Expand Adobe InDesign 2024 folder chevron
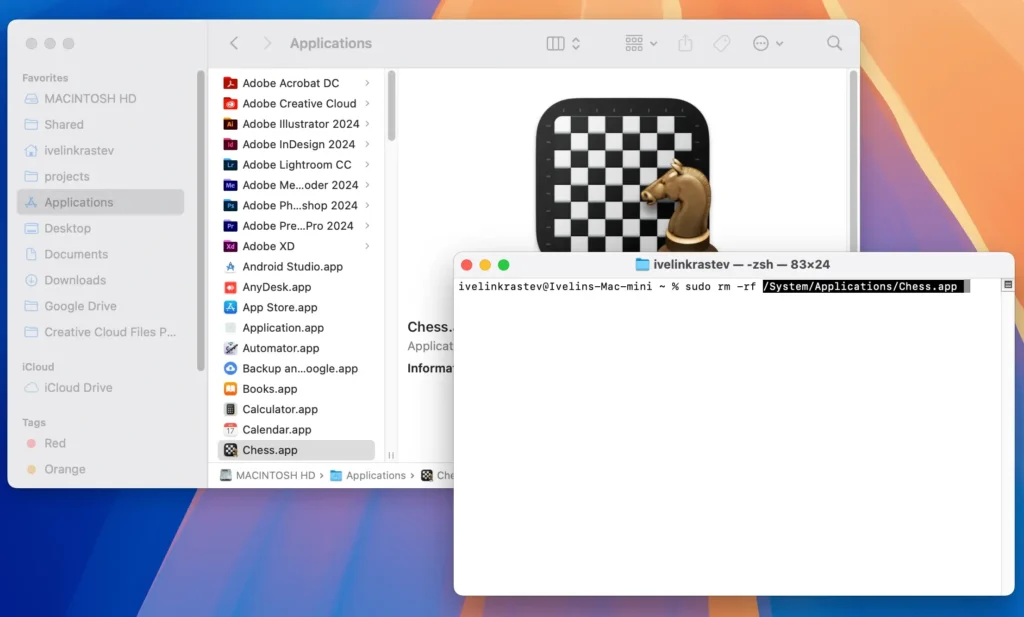 point(367,144)
